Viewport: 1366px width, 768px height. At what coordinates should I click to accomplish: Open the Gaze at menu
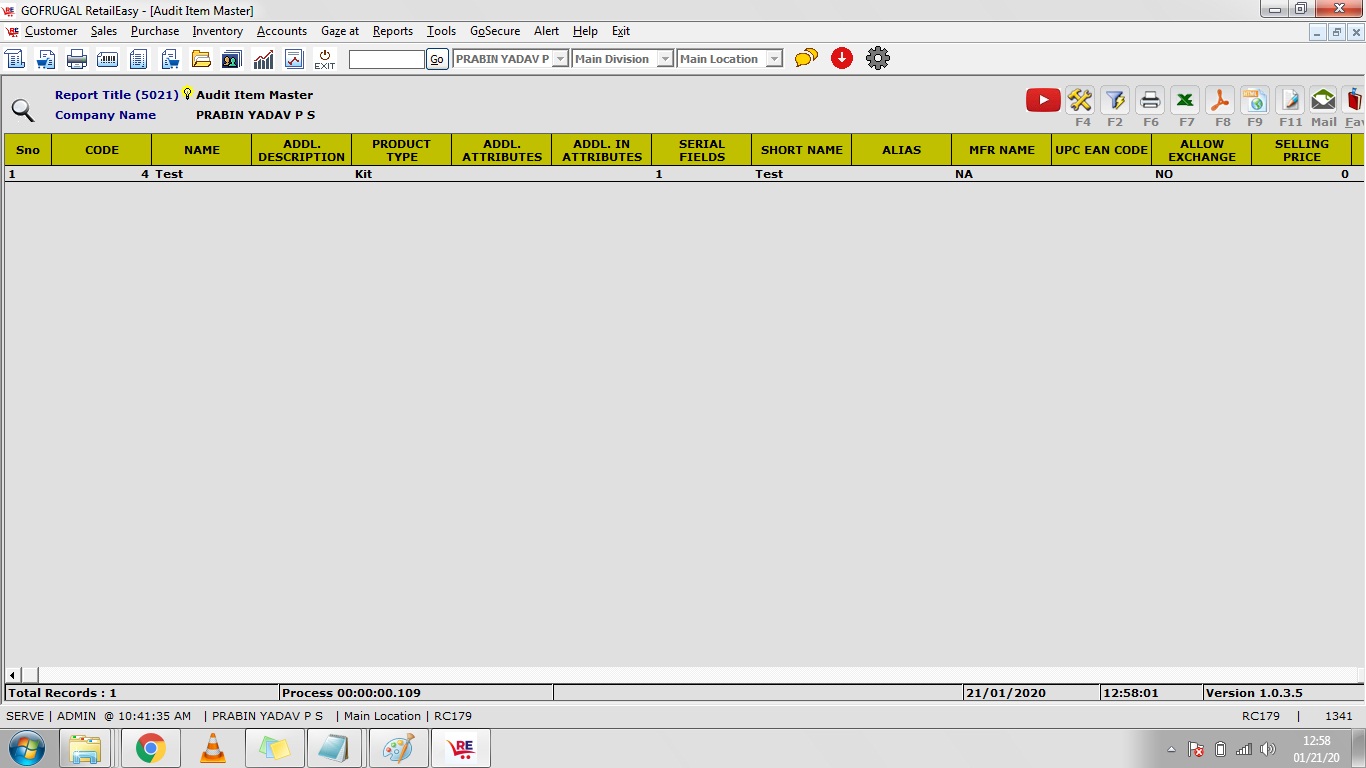[340, 31]
